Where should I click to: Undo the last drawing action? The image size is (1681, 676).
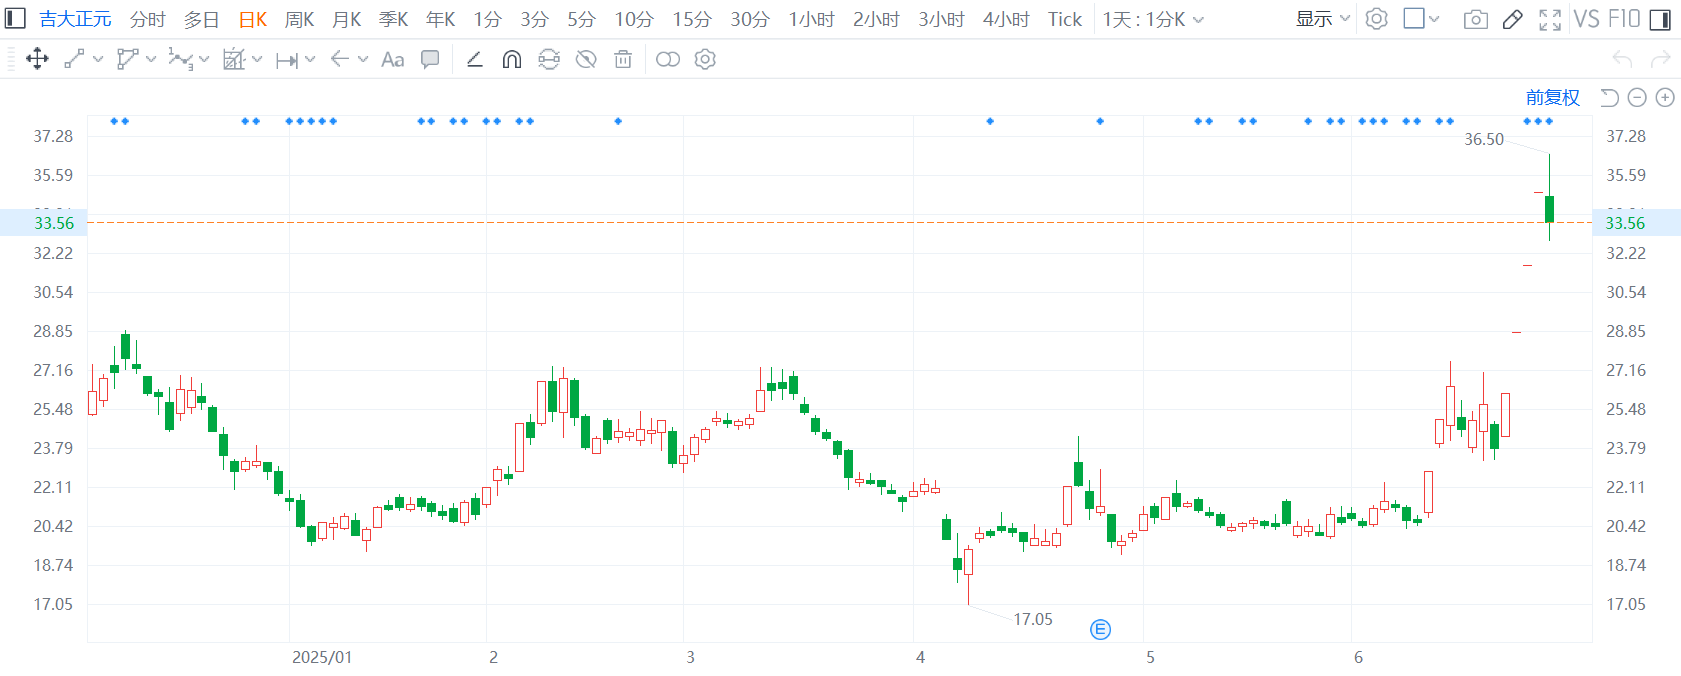(1622, 60)
